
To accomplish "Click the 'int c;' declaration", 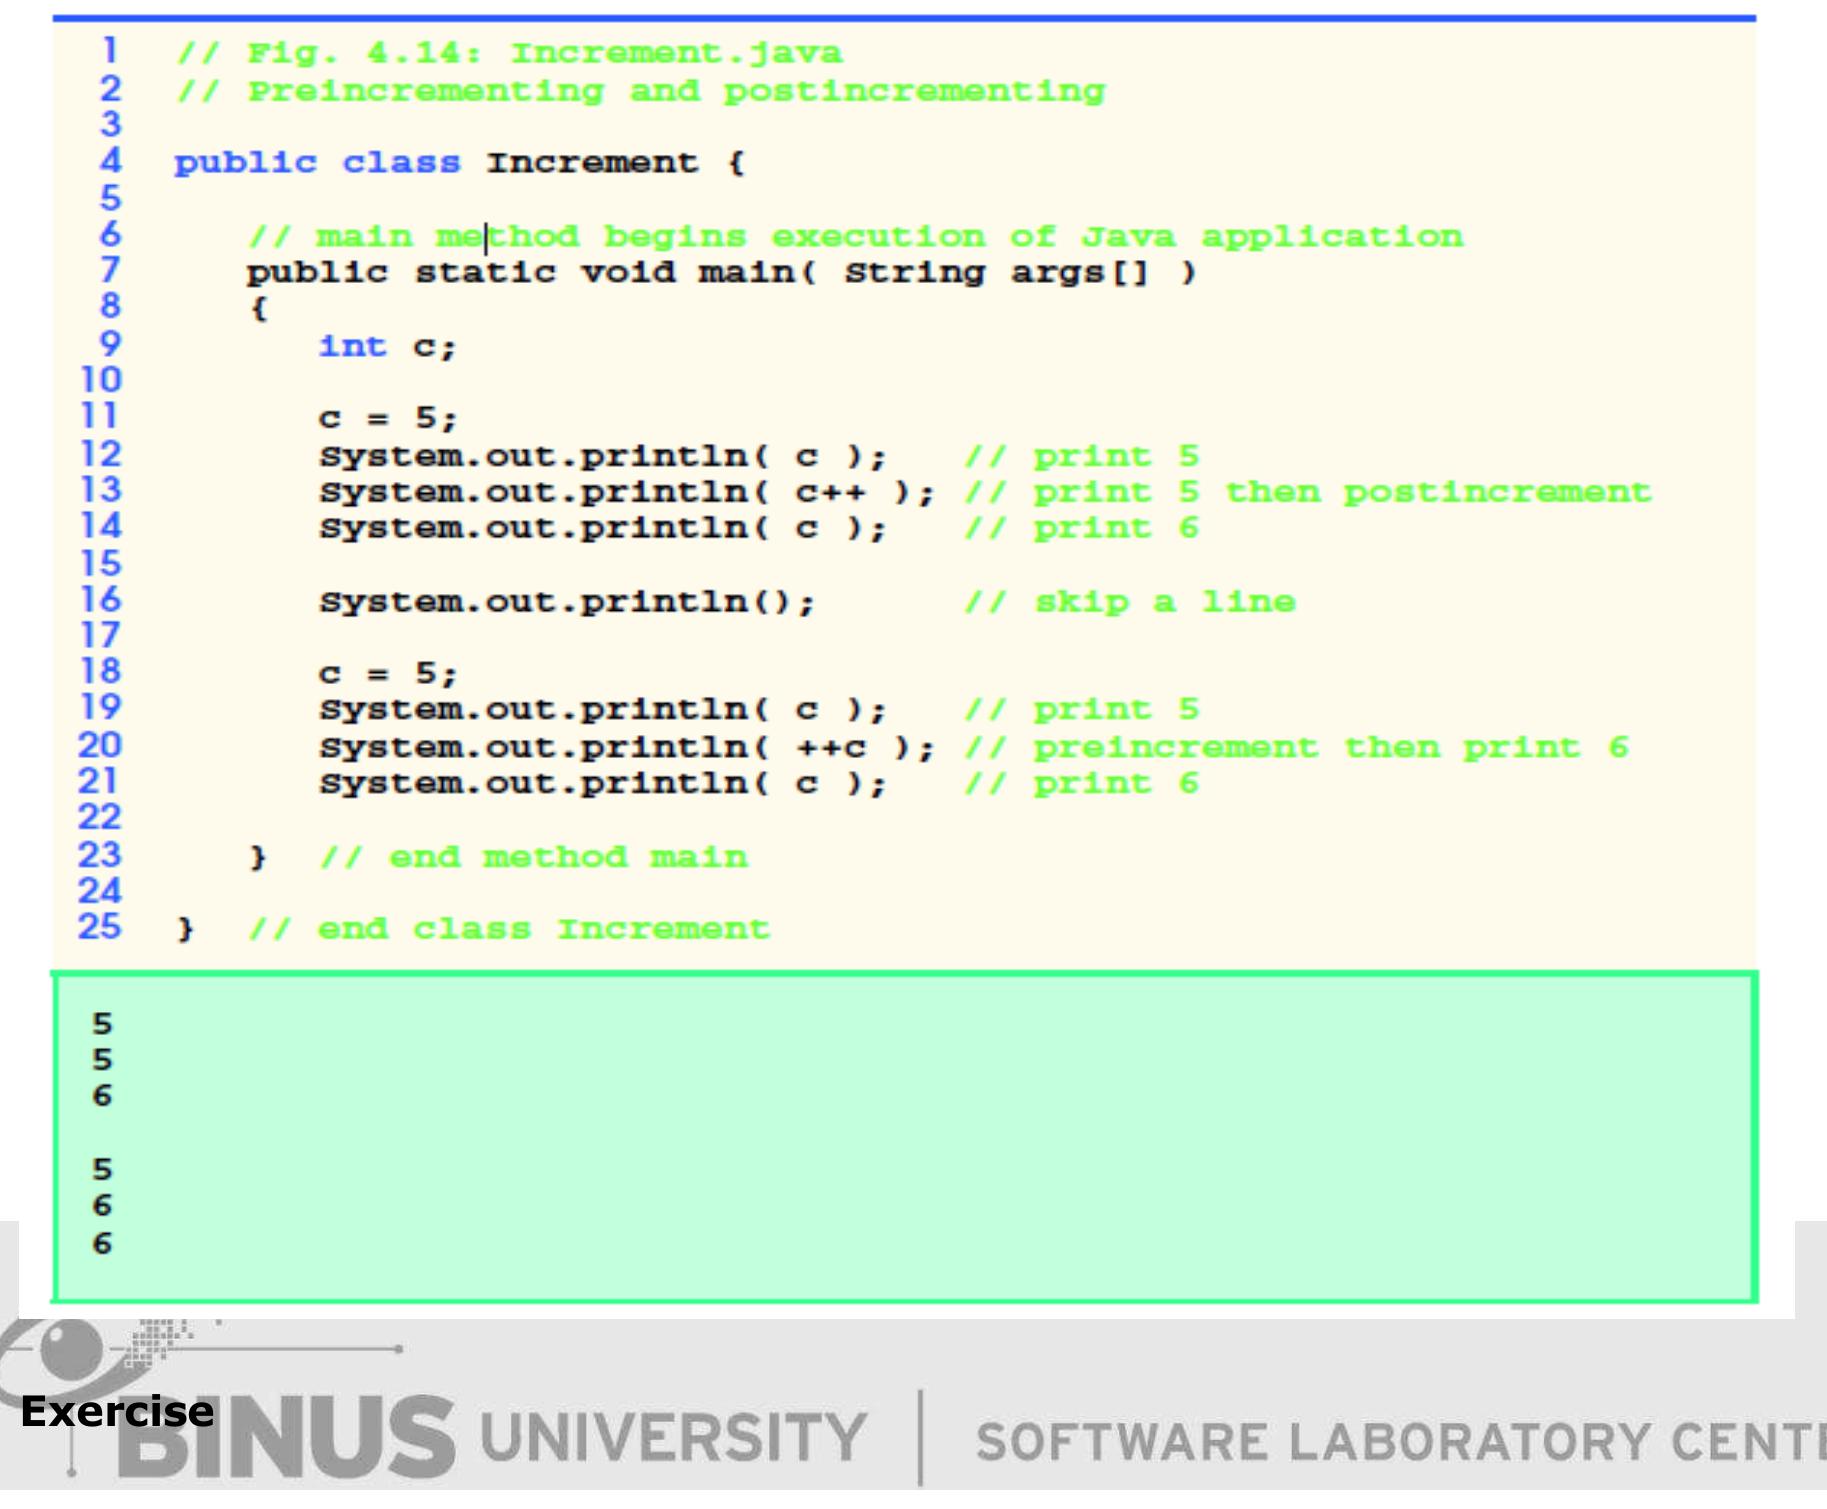I will click(387, 346).
